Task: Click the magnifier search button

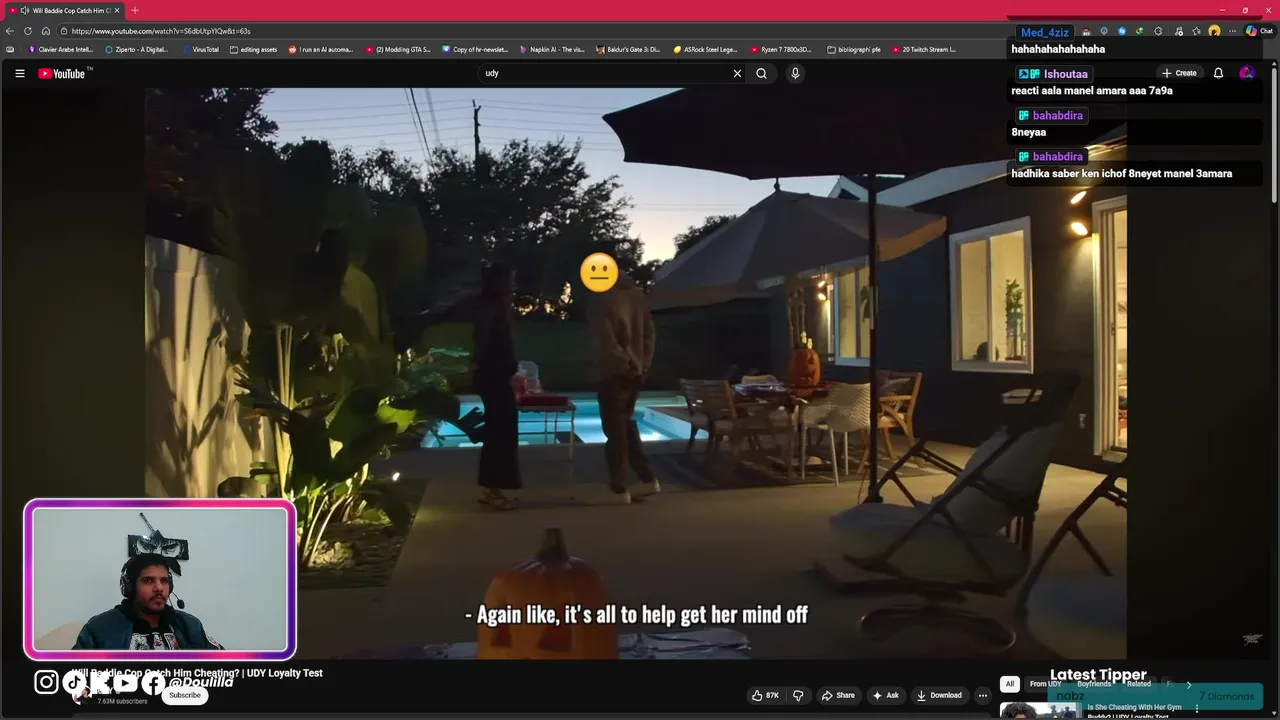Action: pyautogui.click(x=761, y=73)
